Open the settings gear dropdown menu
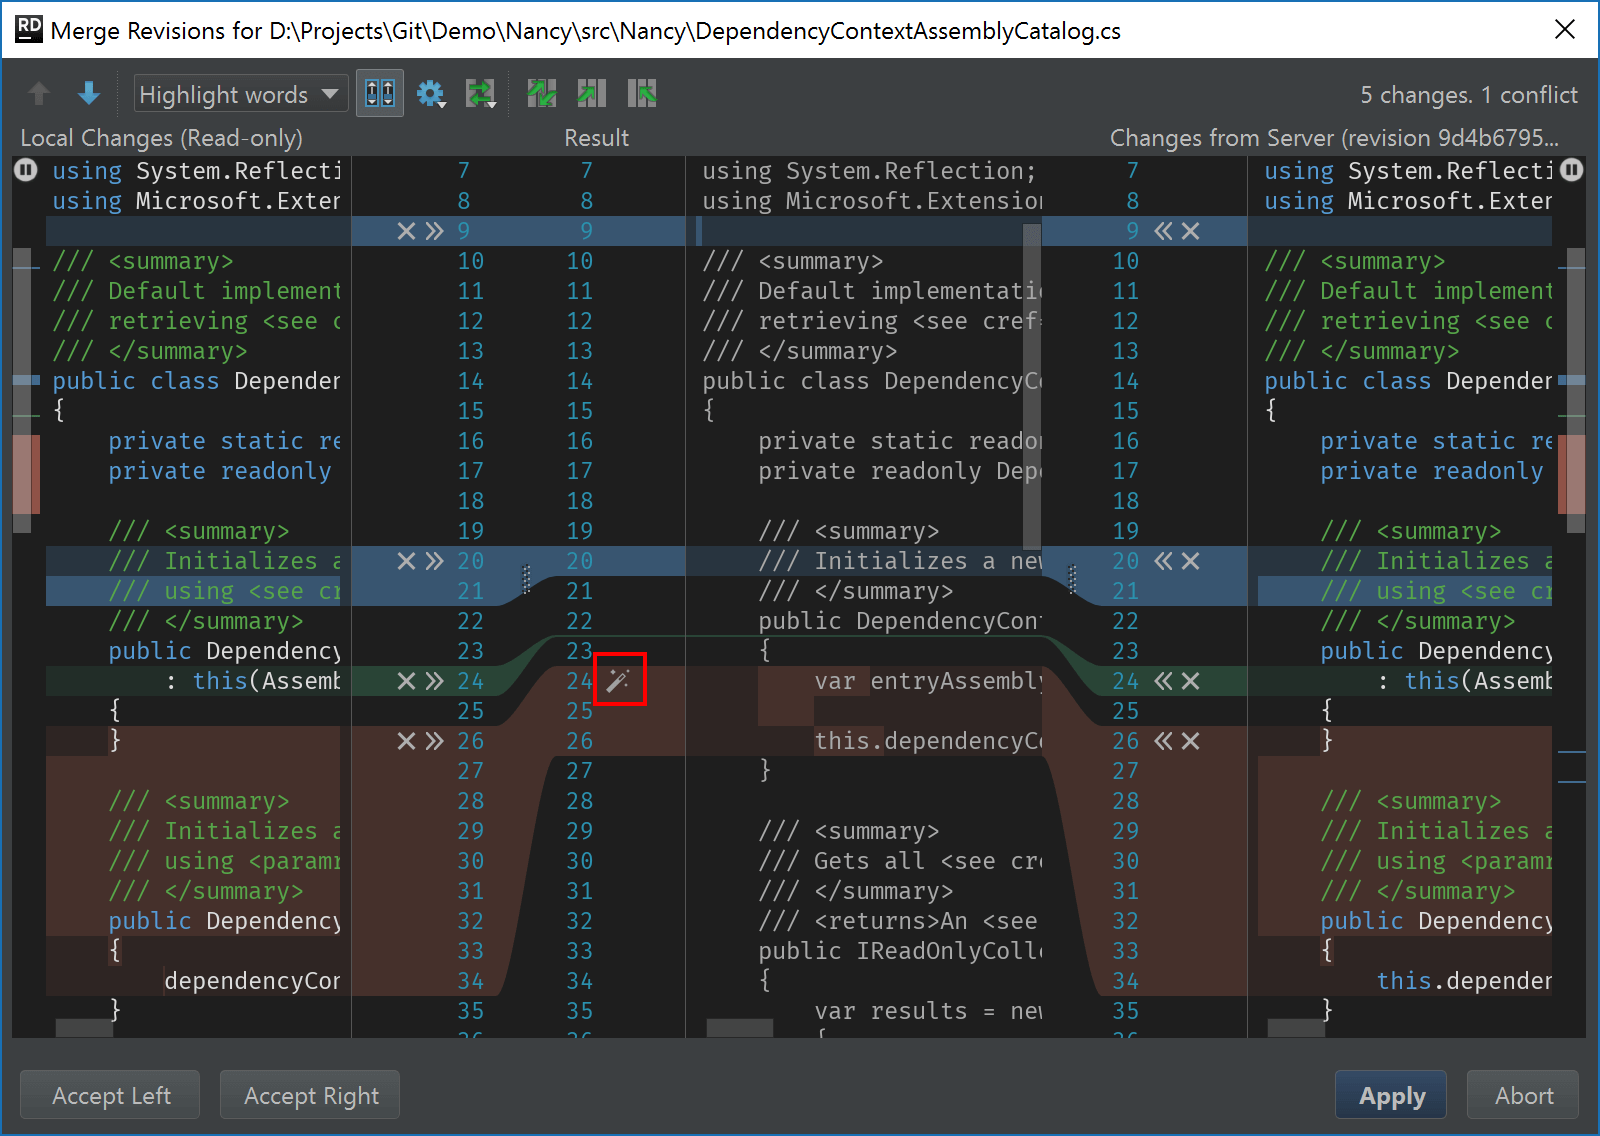1600x1136 pixels. pyautogui.click(x=431, y=93)
